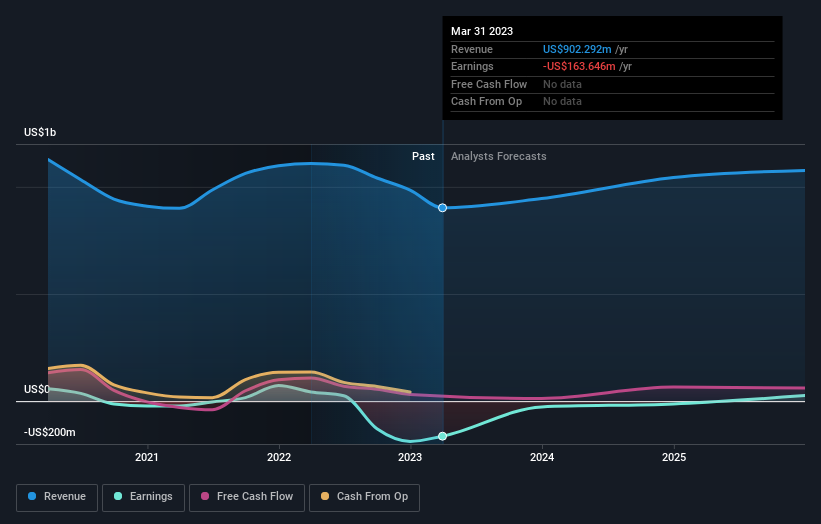The image size is (821, 524).
Task: Click the Cash From Op tooltip row label
Action: (486, 102)
